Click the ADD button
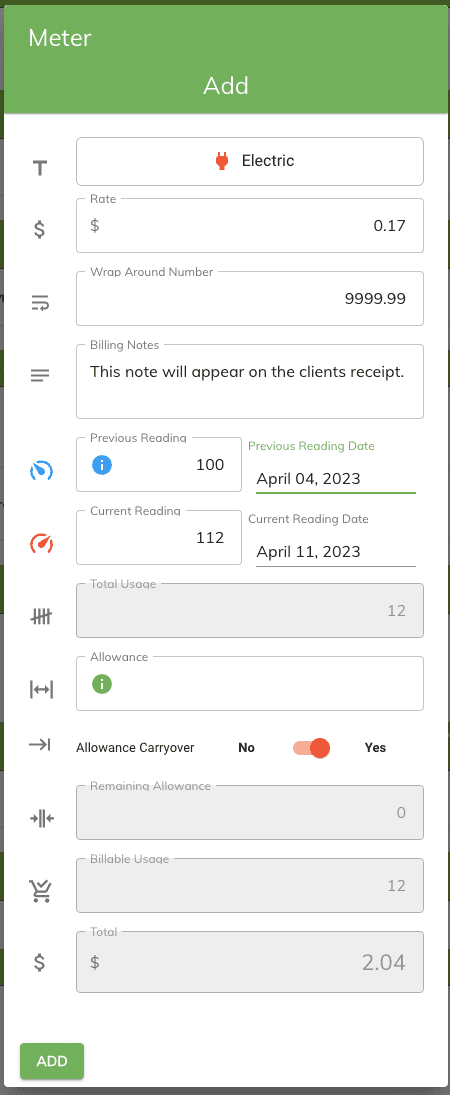Screen dimensions: 450x1095 52,1061
